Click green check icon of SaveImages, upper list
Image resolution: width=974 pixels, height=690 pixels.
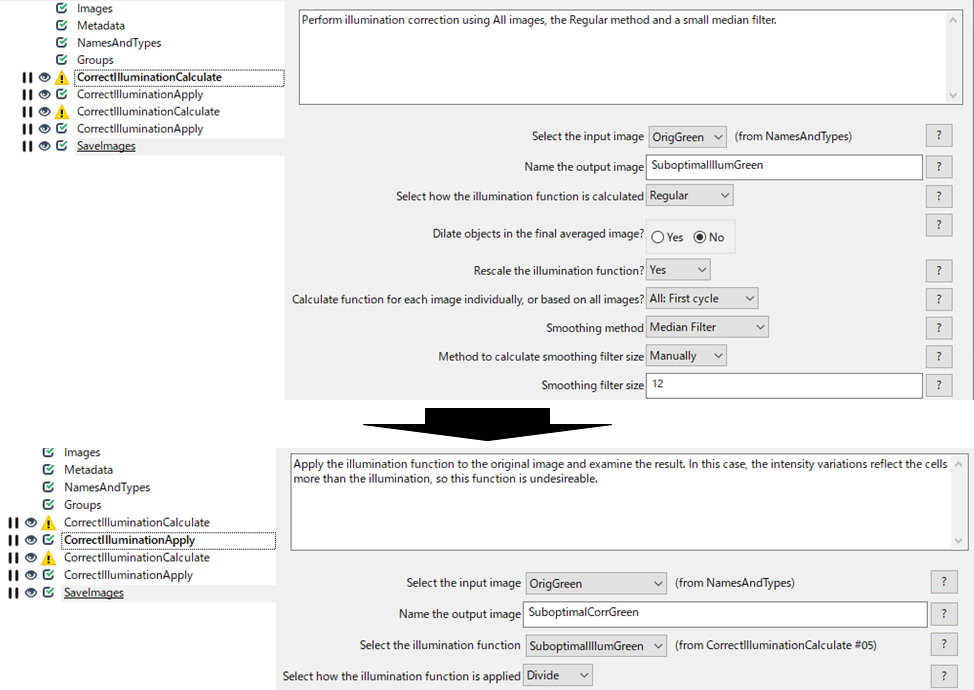click(x=61, y=145)
